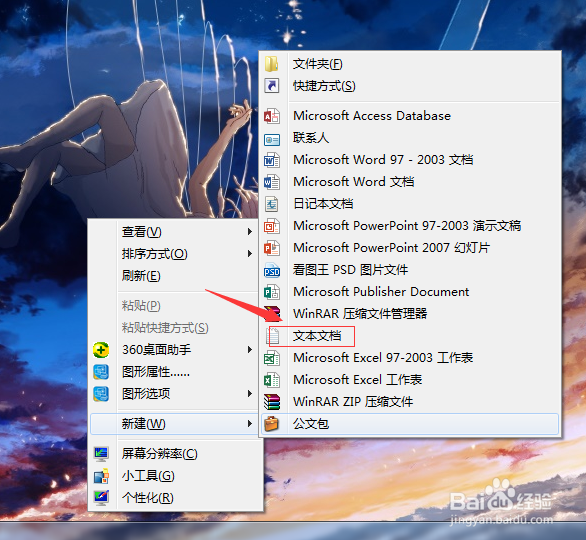Screen dimensions: 586x540
Task: Click the Access database icon
Action: tap(272, 116)
